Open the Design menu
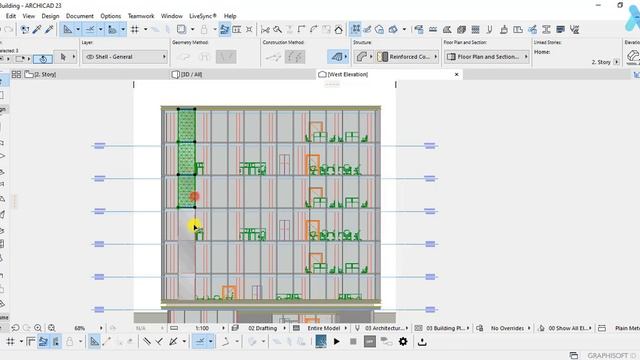Image resolution: width=640 pixels, height=360 pixels. coord(50,16)
